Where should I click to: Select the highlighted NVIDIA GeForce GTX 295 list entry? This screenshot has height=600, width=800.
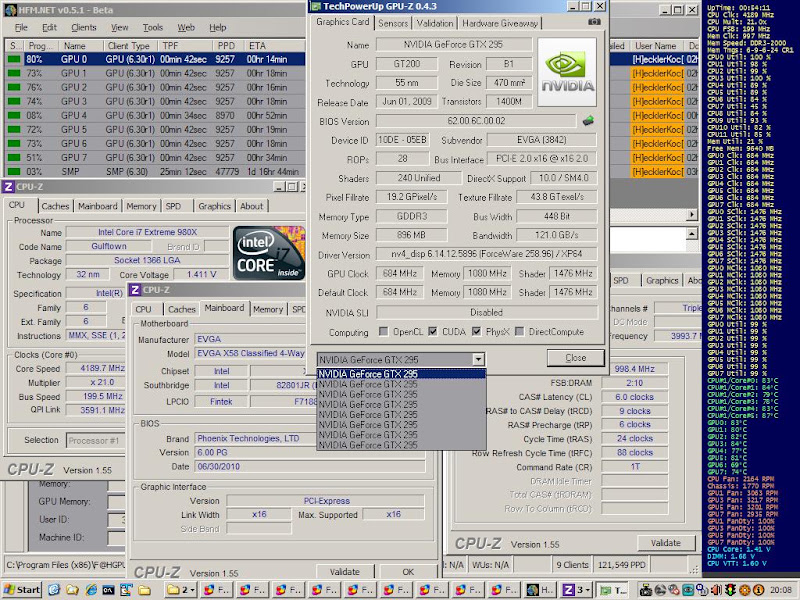tap(401, 374)
